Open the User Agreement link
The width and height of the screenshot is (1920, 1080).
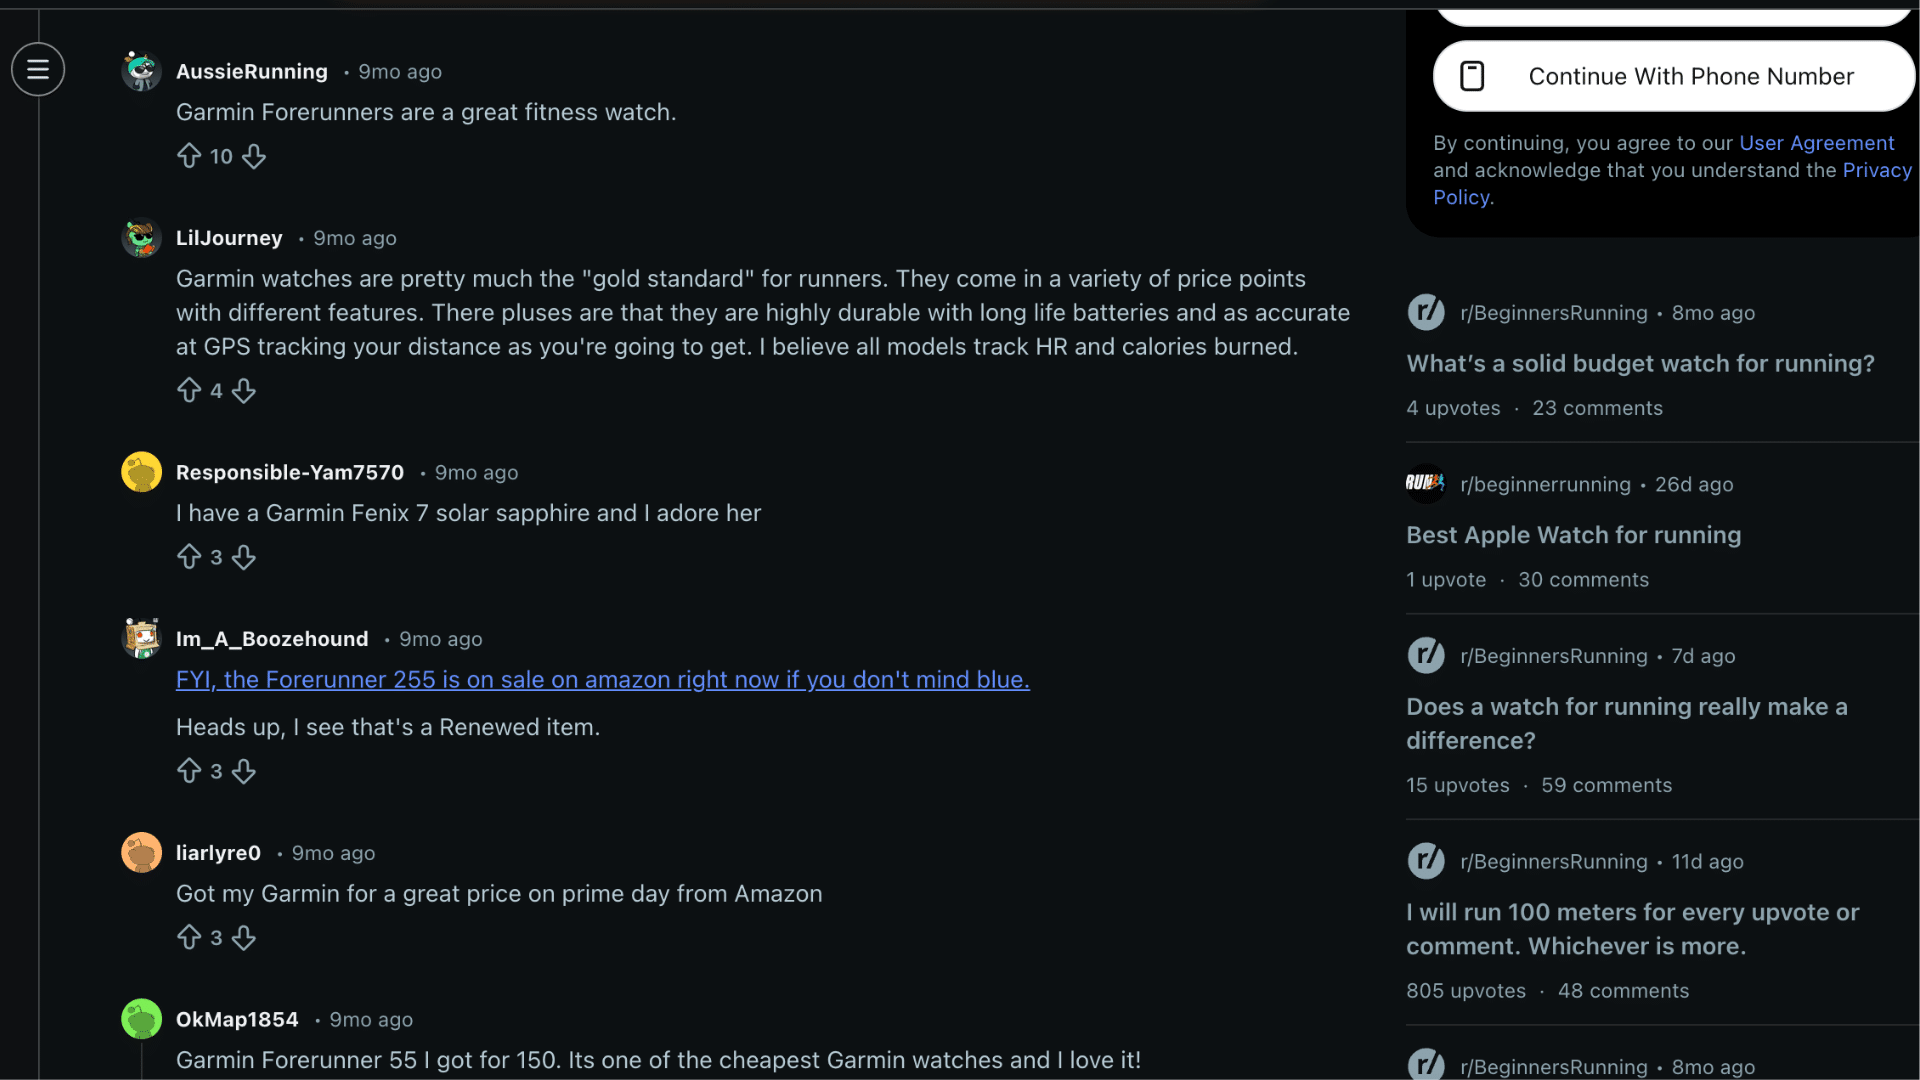pyautogui.click(x=1816, y=143)
